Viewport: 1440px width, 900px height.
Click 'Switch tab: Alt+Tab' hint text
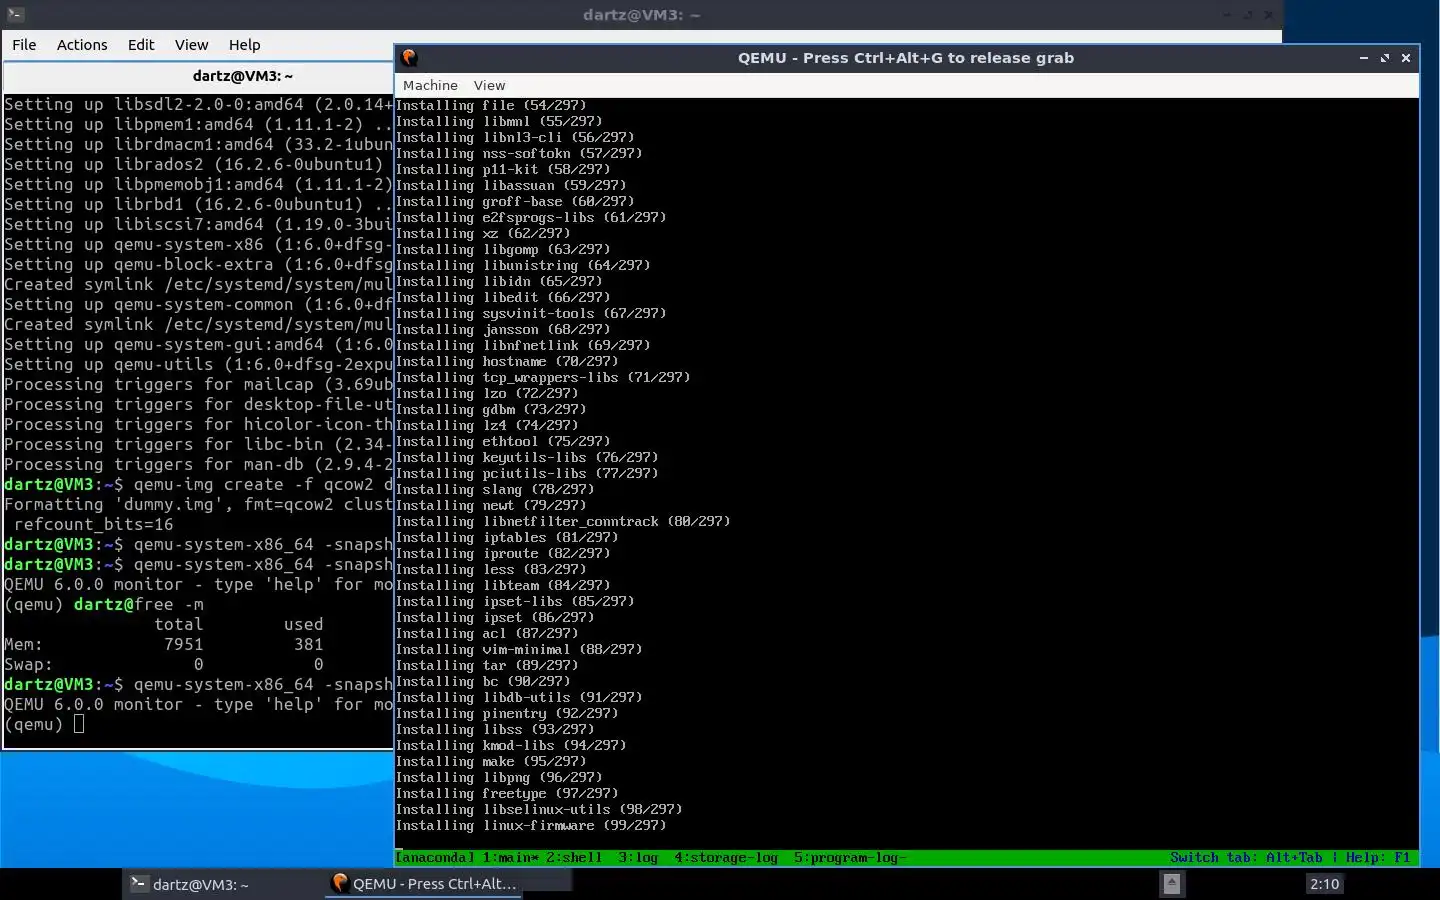1246,858
